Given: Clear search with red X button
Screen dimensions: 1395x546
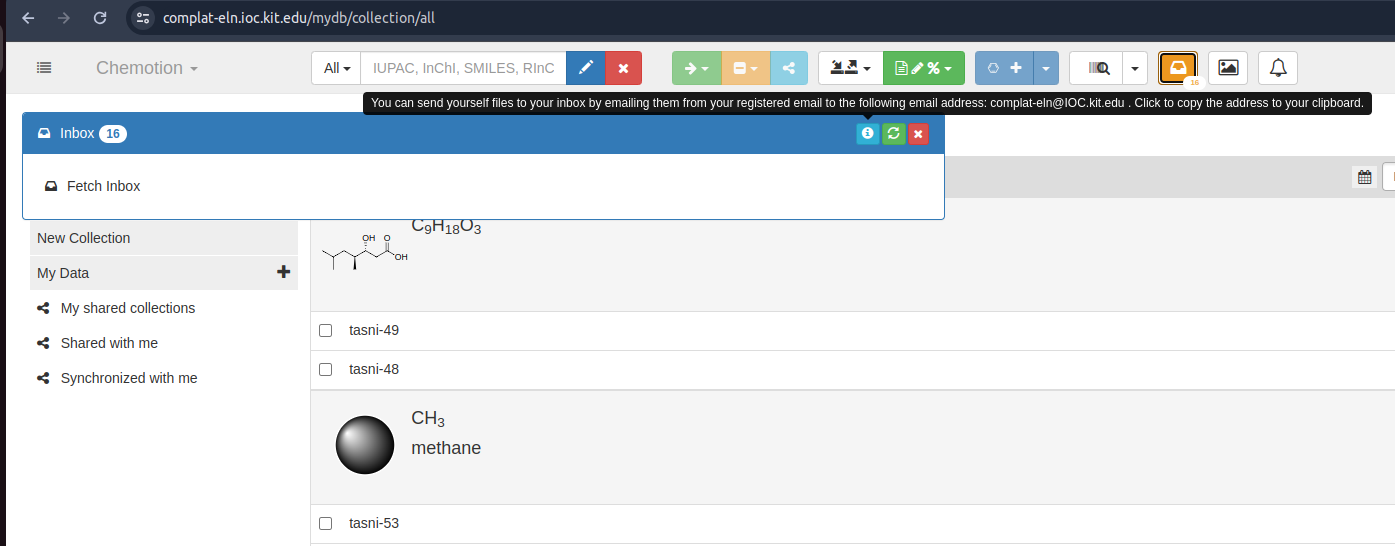Looking at the screenshot, I should 624,68.
